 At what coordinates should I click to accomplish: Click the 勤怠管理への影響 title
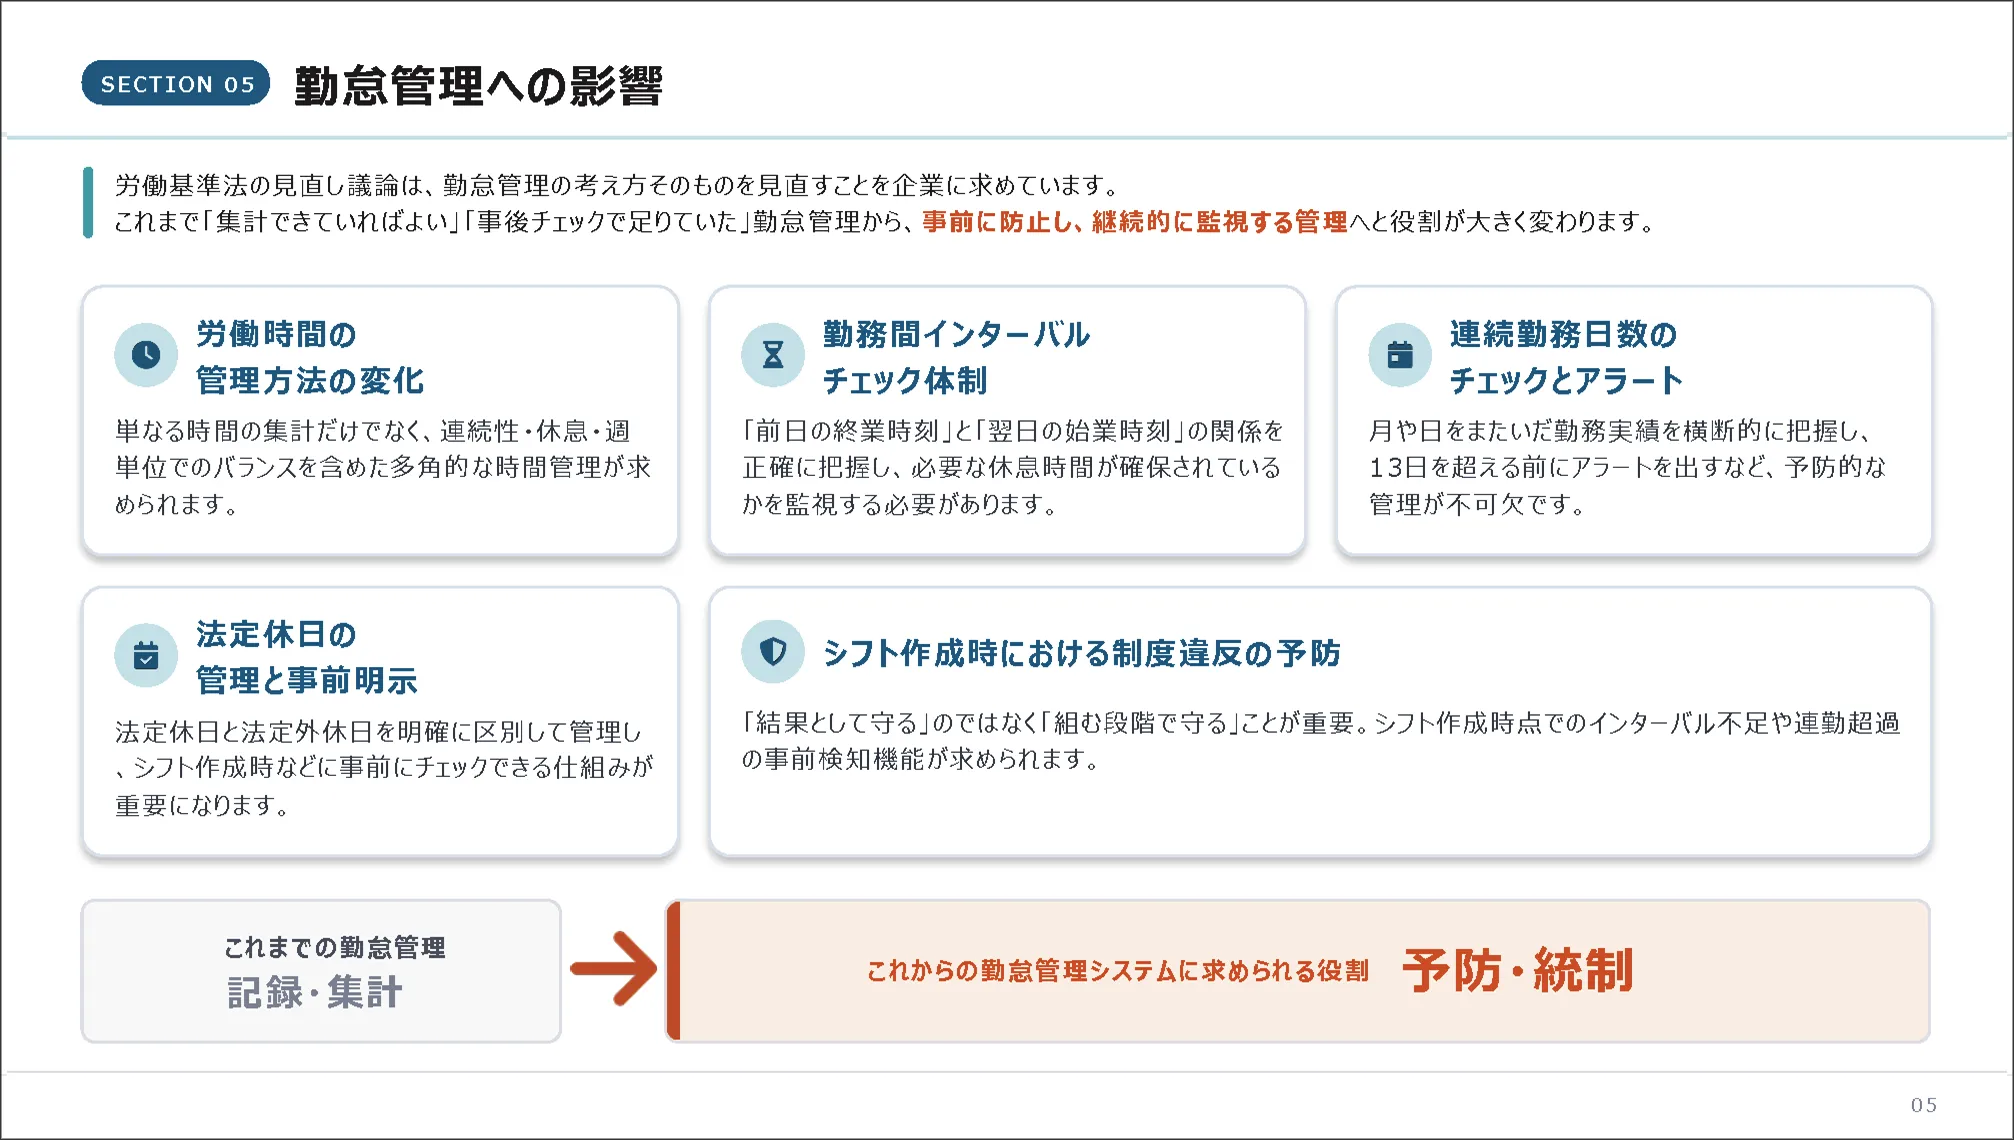(478, 86)
